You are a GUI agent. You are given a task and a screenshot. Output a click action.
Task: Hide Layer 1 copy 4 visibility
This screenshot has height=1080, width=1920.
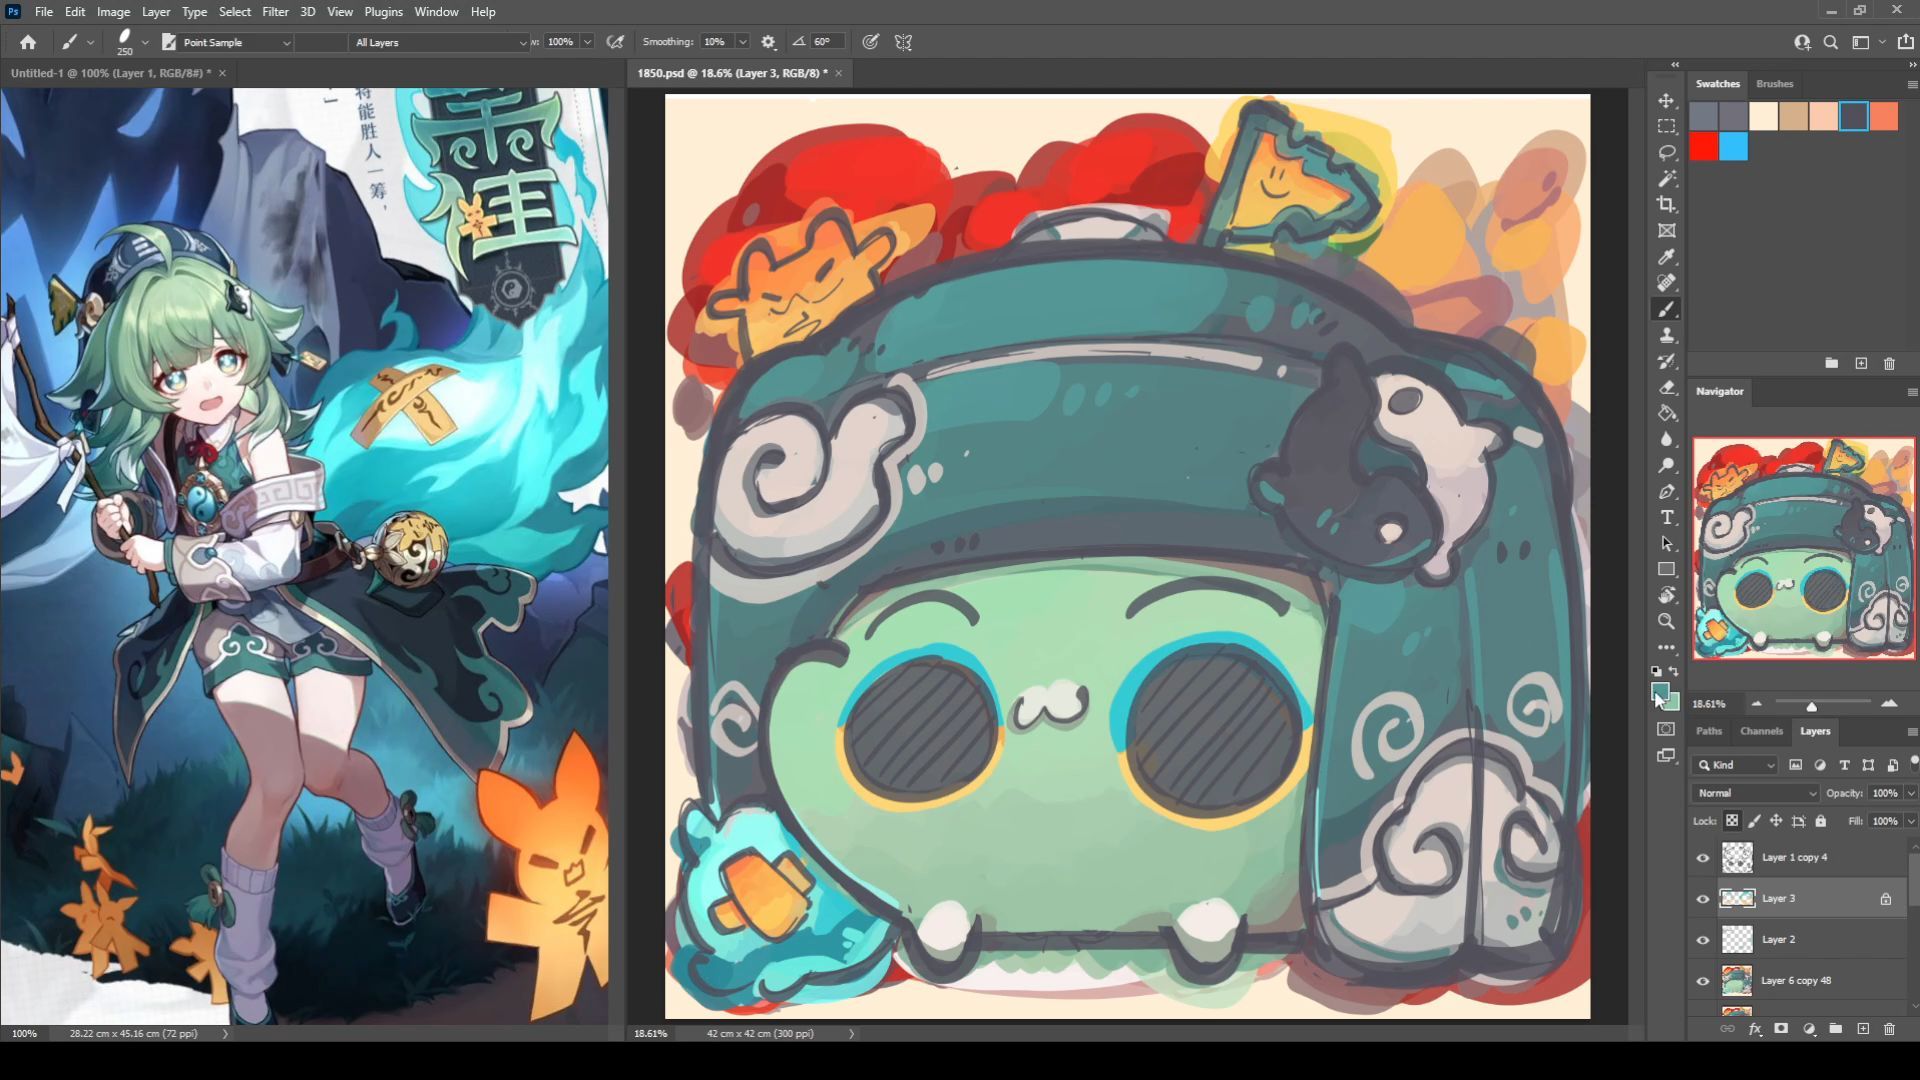click(x=1703, y=858)
